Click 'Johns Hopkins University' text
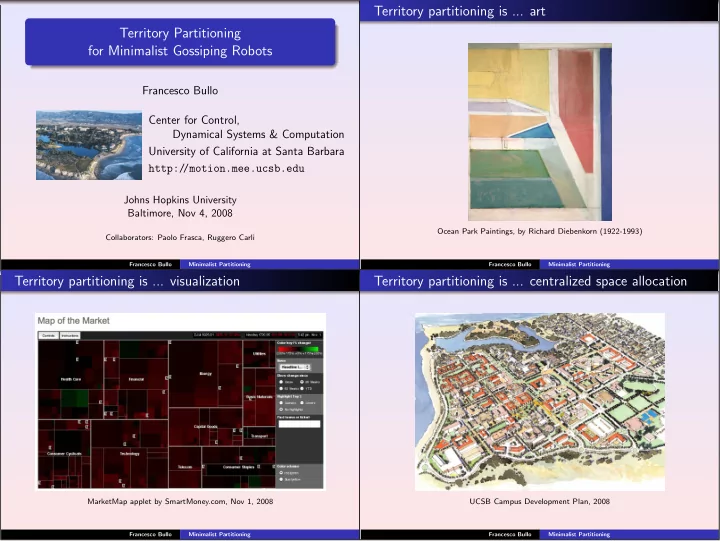The height and width of the screenshot is (541, 720). click(180, 200)
